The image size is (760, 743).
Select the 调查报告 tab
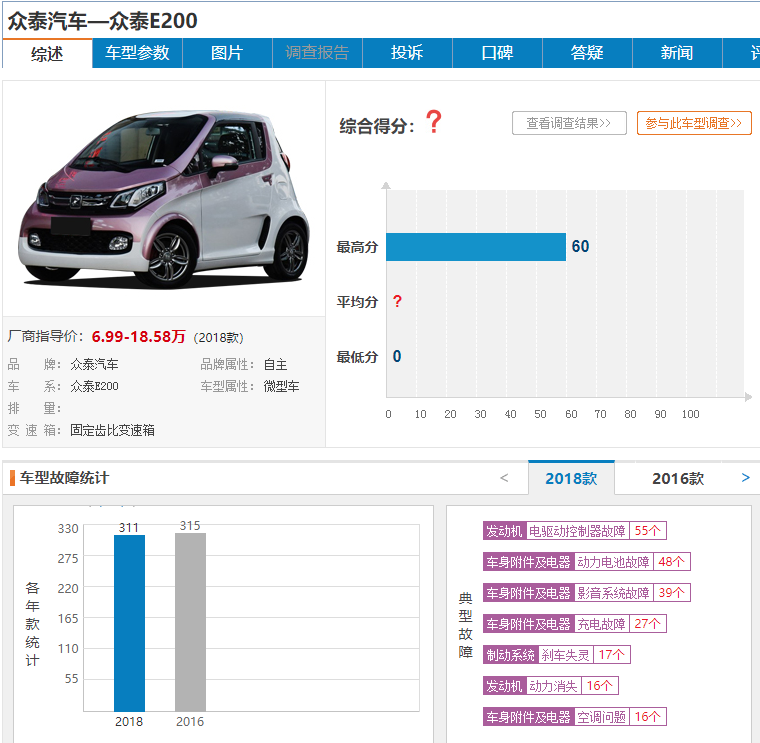317,53
